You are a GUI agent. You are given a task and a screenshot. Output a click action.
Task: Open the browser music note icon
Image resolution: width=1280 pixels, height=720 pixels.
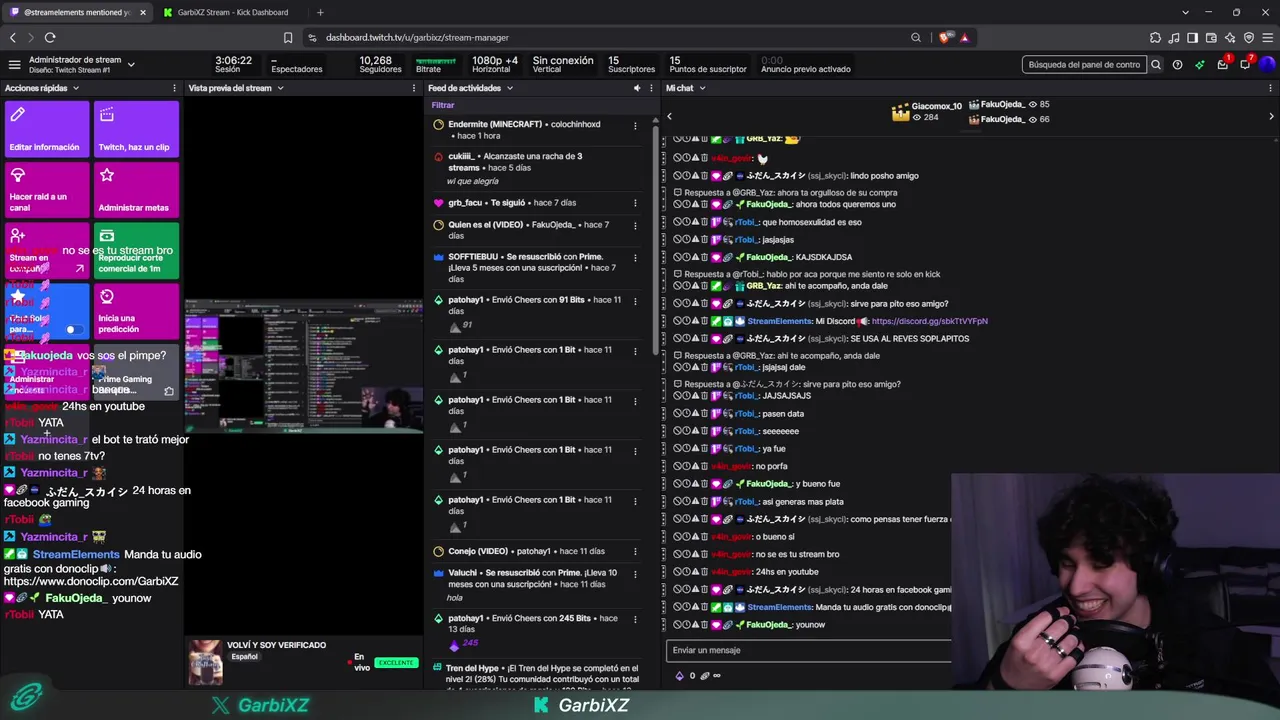tap(1175, 38)
